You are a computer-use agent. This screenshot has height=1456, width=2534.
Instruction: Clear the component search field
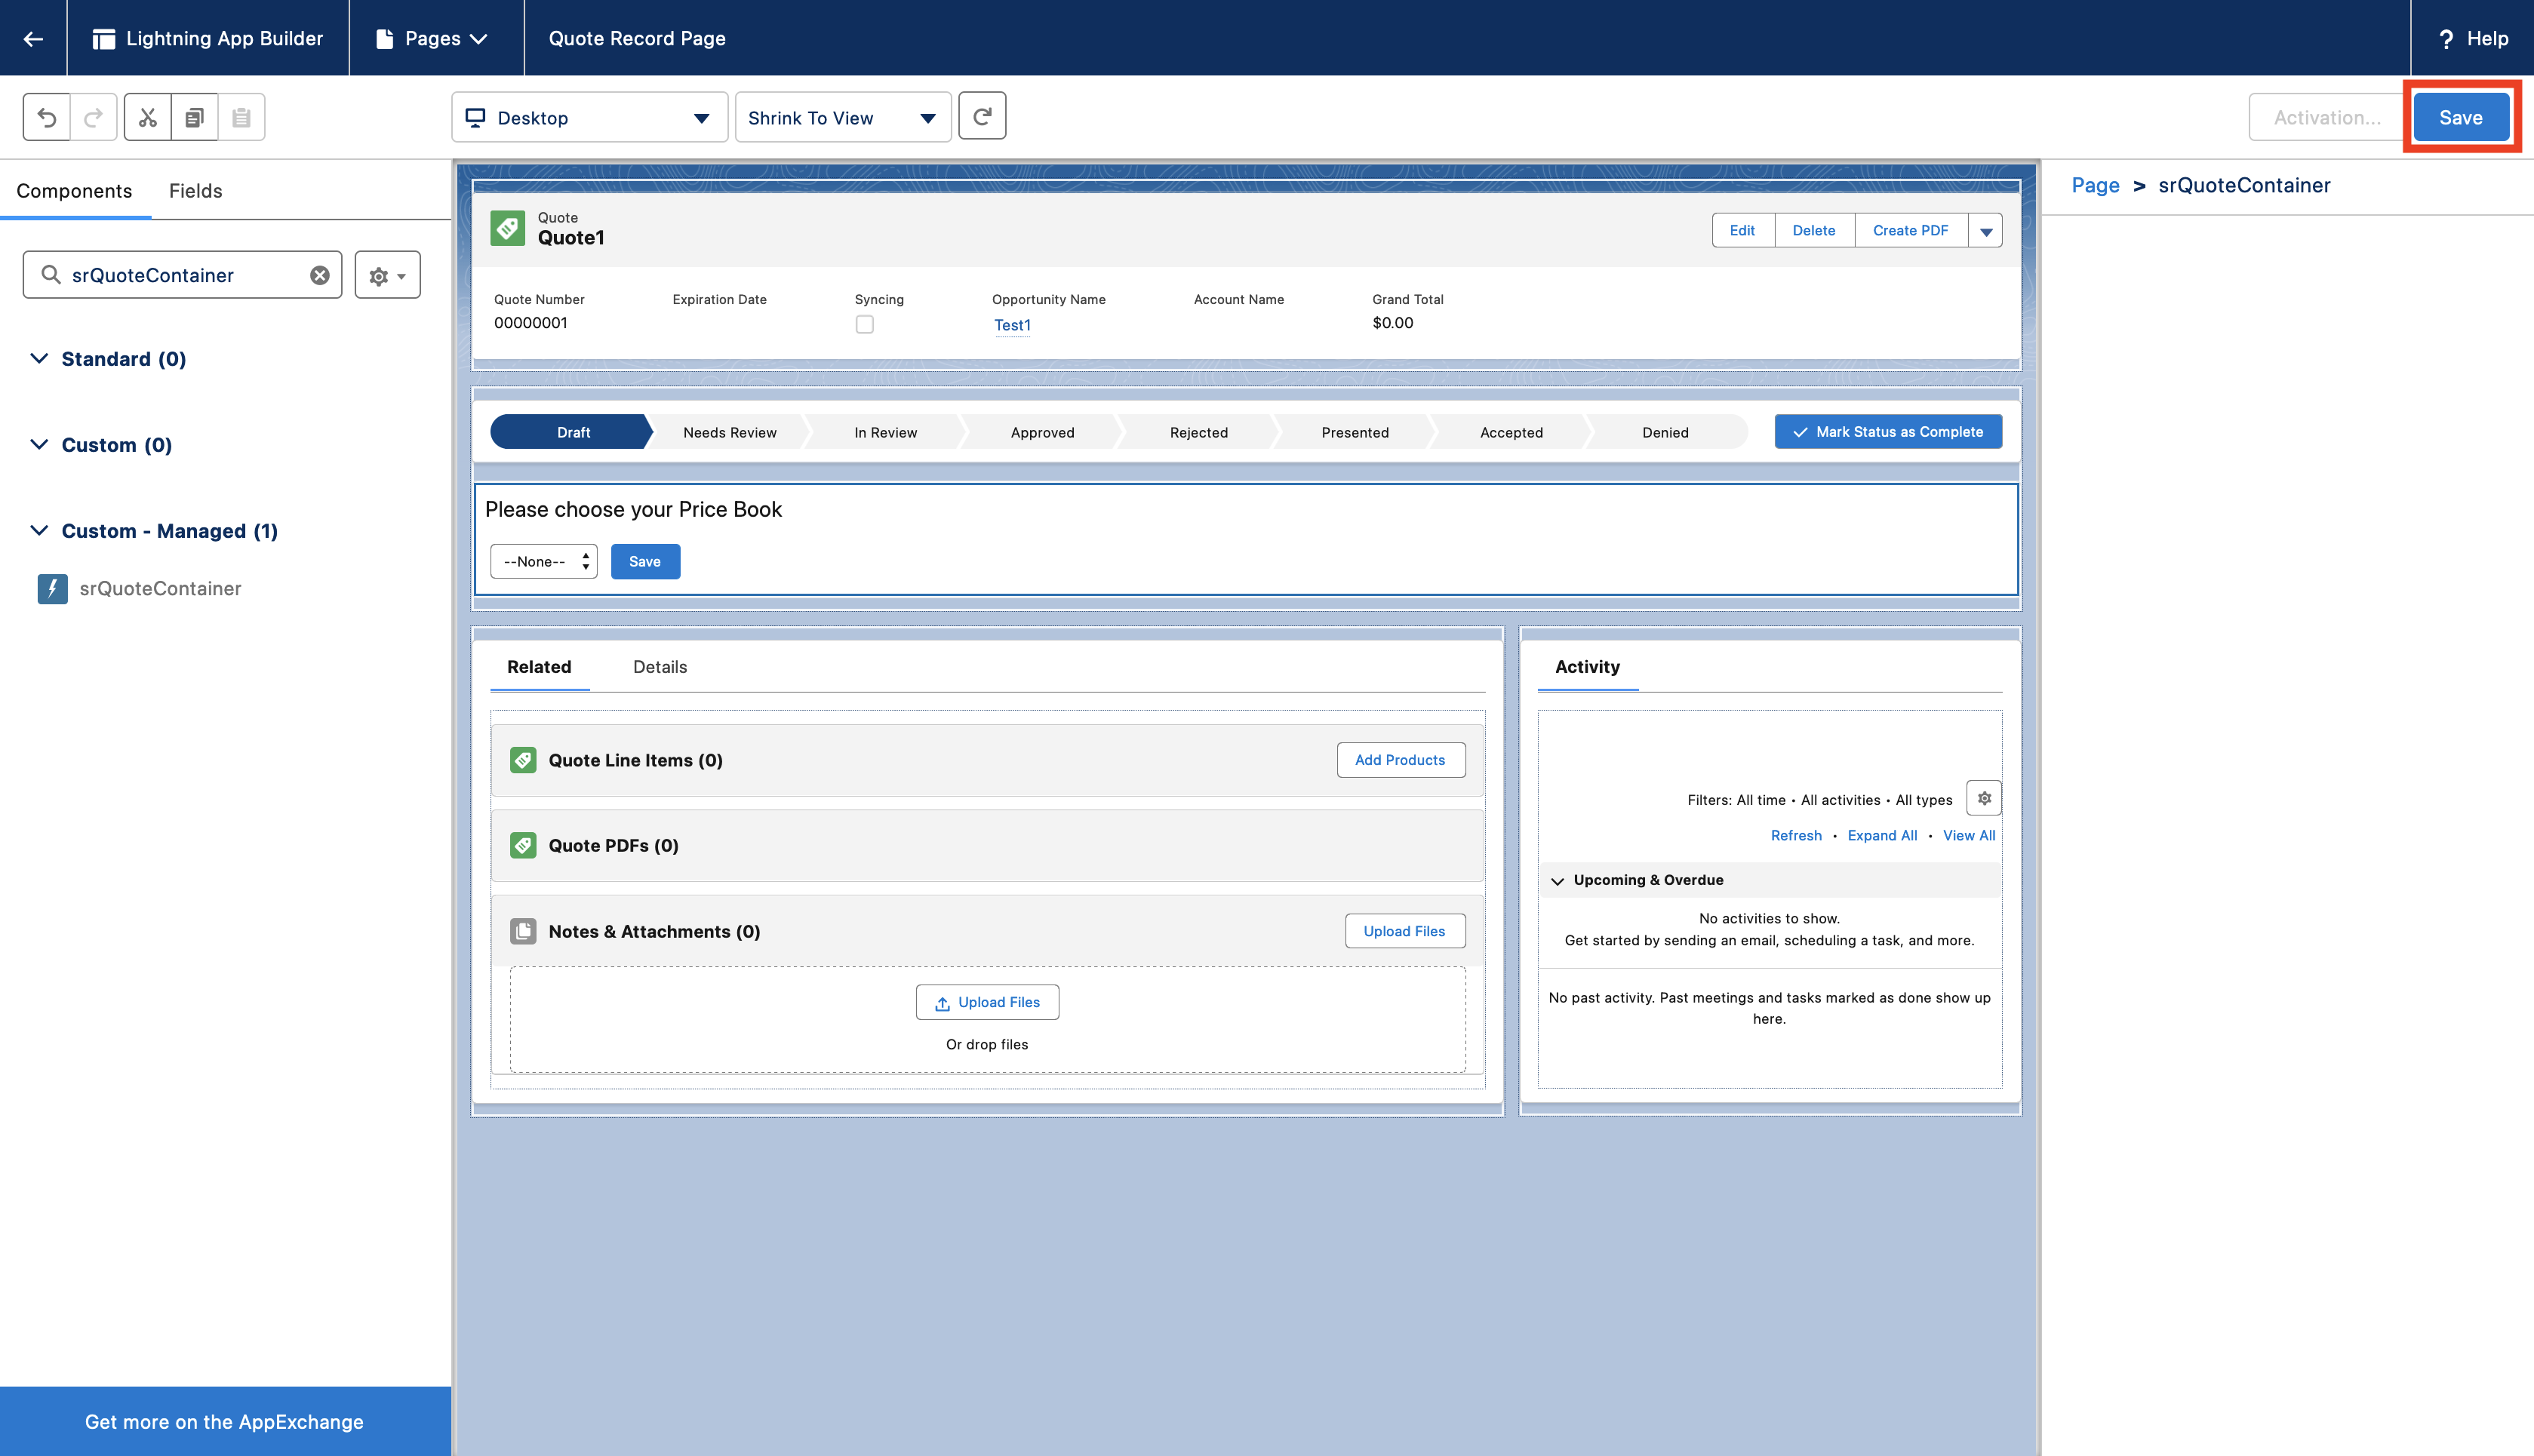pyautogui.click(x=320, y=275)
